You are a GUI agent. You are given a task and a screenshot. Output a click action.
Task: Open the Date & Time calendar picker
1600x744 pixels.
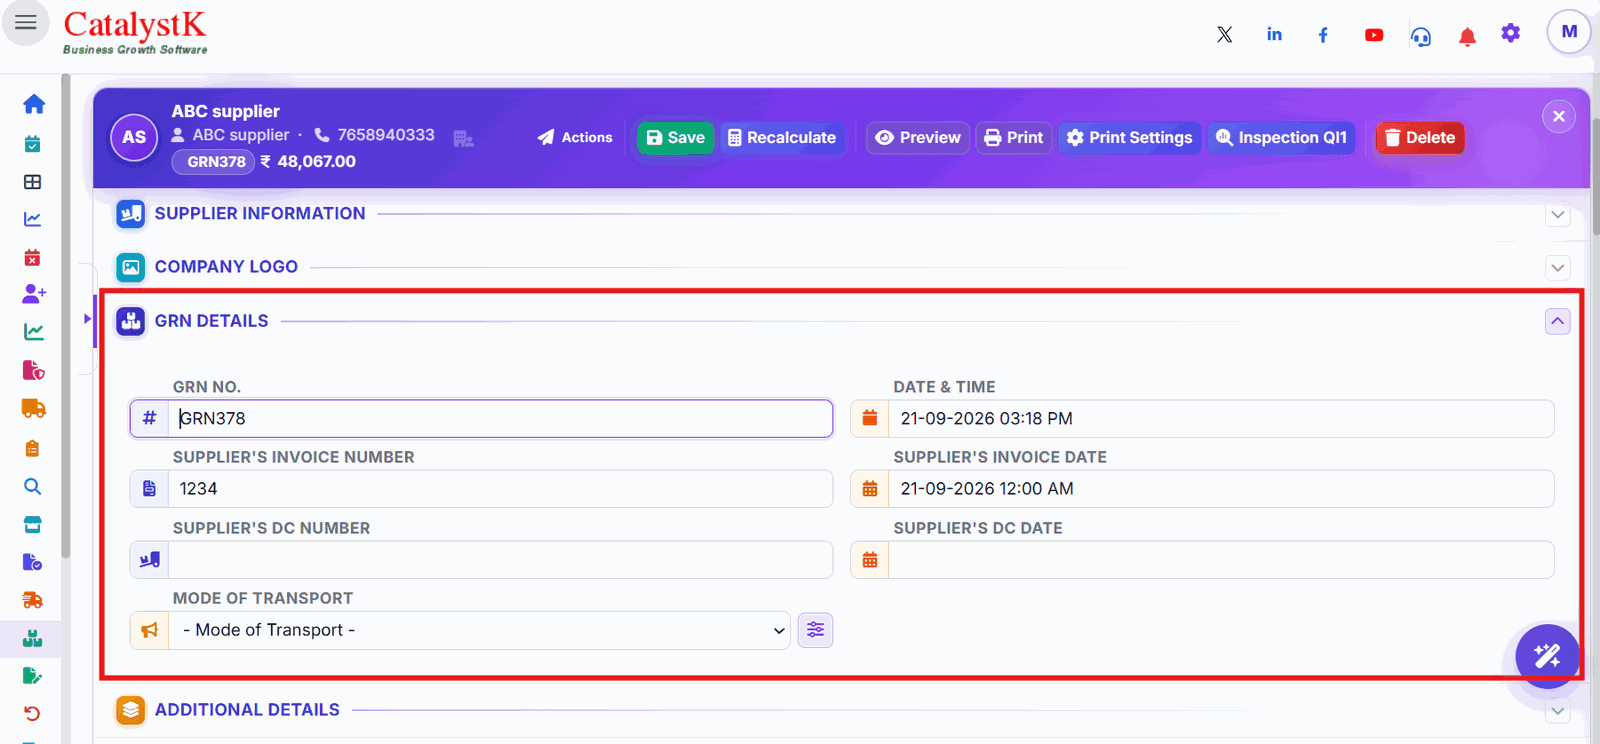870,418
